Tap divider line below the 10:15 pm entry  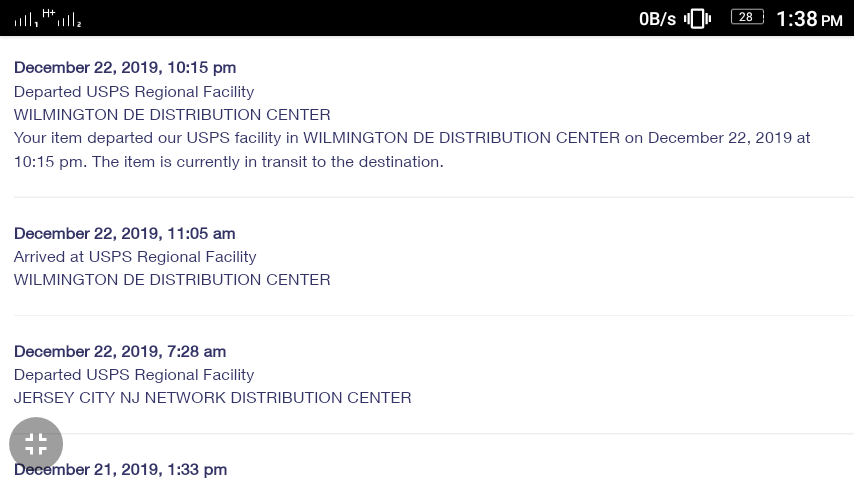[434, 197]
